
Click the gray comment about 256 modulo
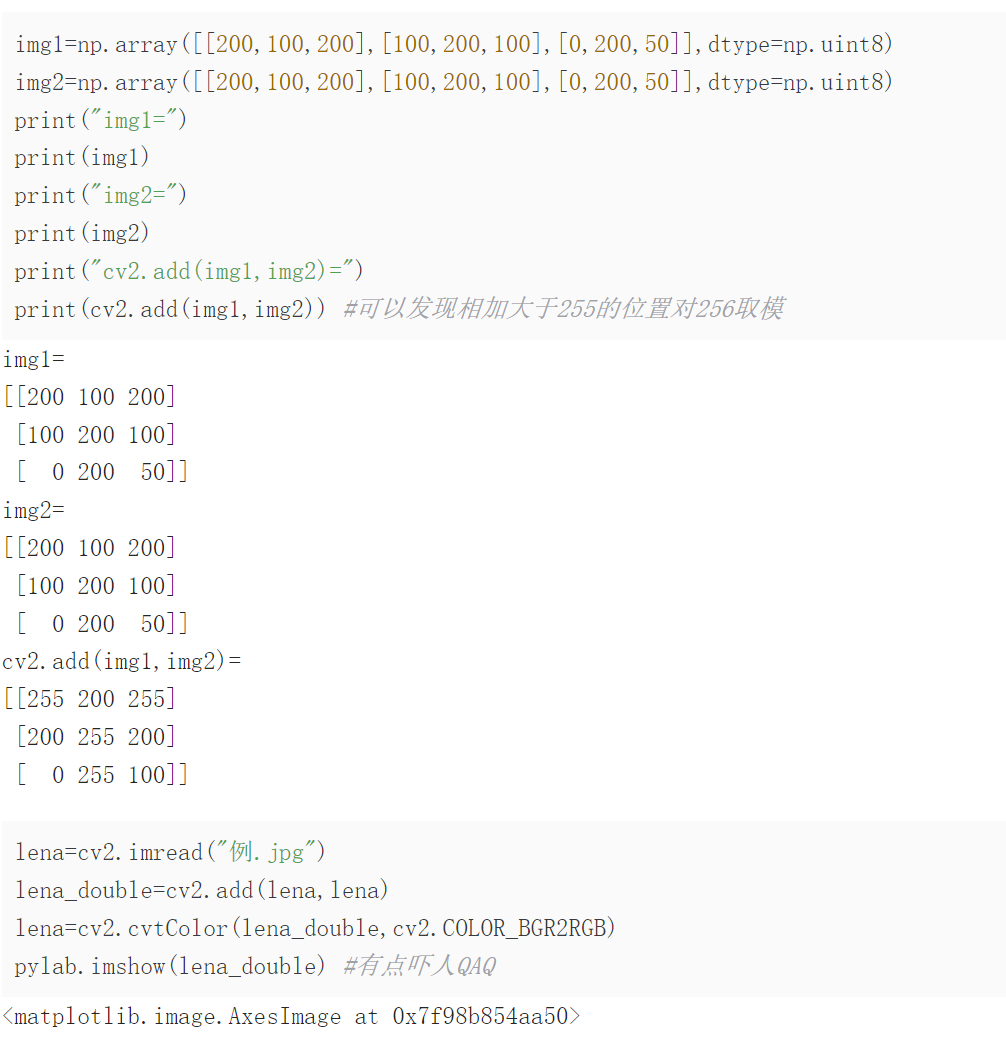tap(563, 309)
